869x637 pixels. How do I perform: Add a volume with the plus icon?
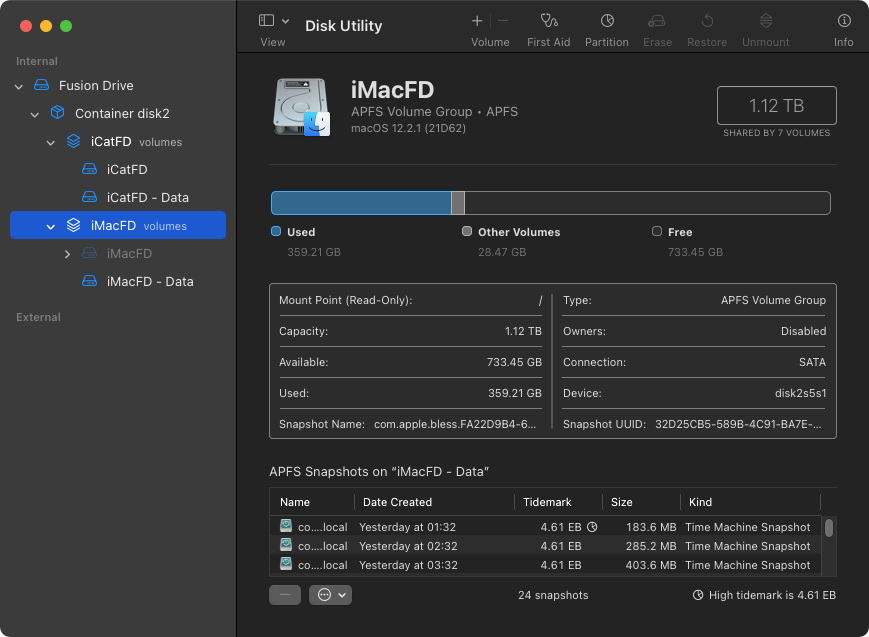(x=477, y=21)
